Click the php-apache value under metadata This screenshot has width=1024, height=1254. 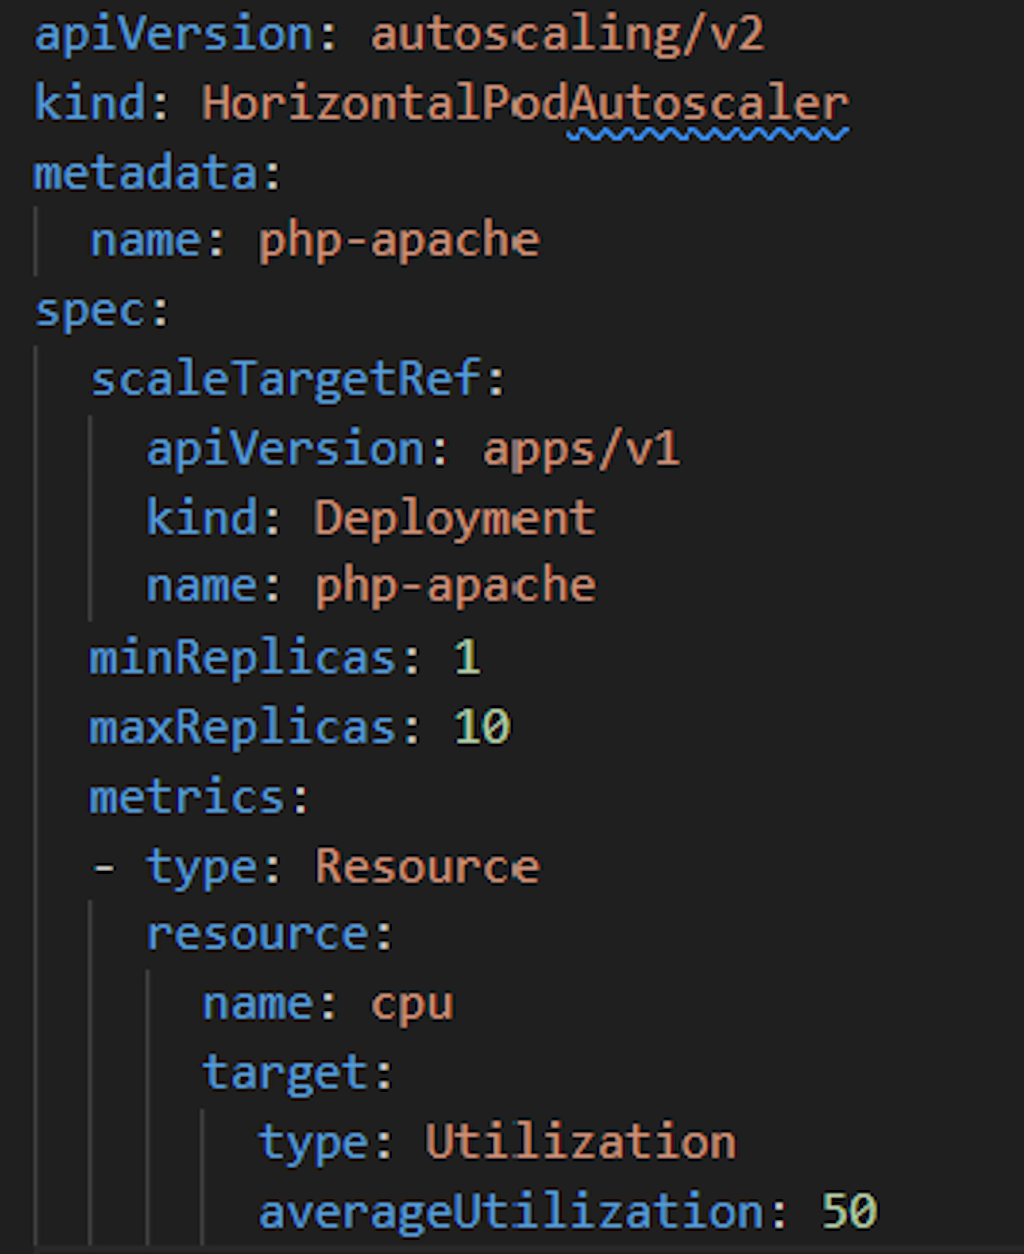(x=399, y=241)
